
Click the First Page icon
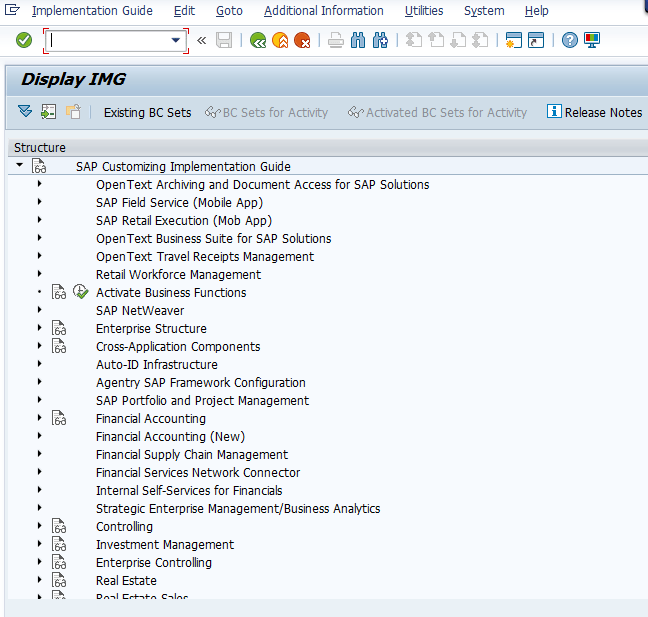click(414, 40)
